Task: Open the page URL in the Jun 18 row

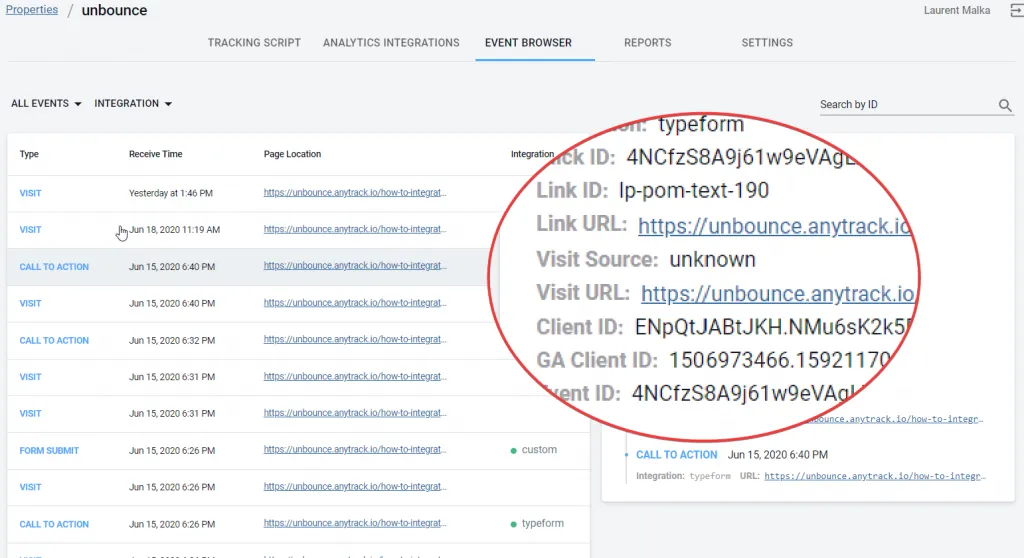Action: point(355,229)
